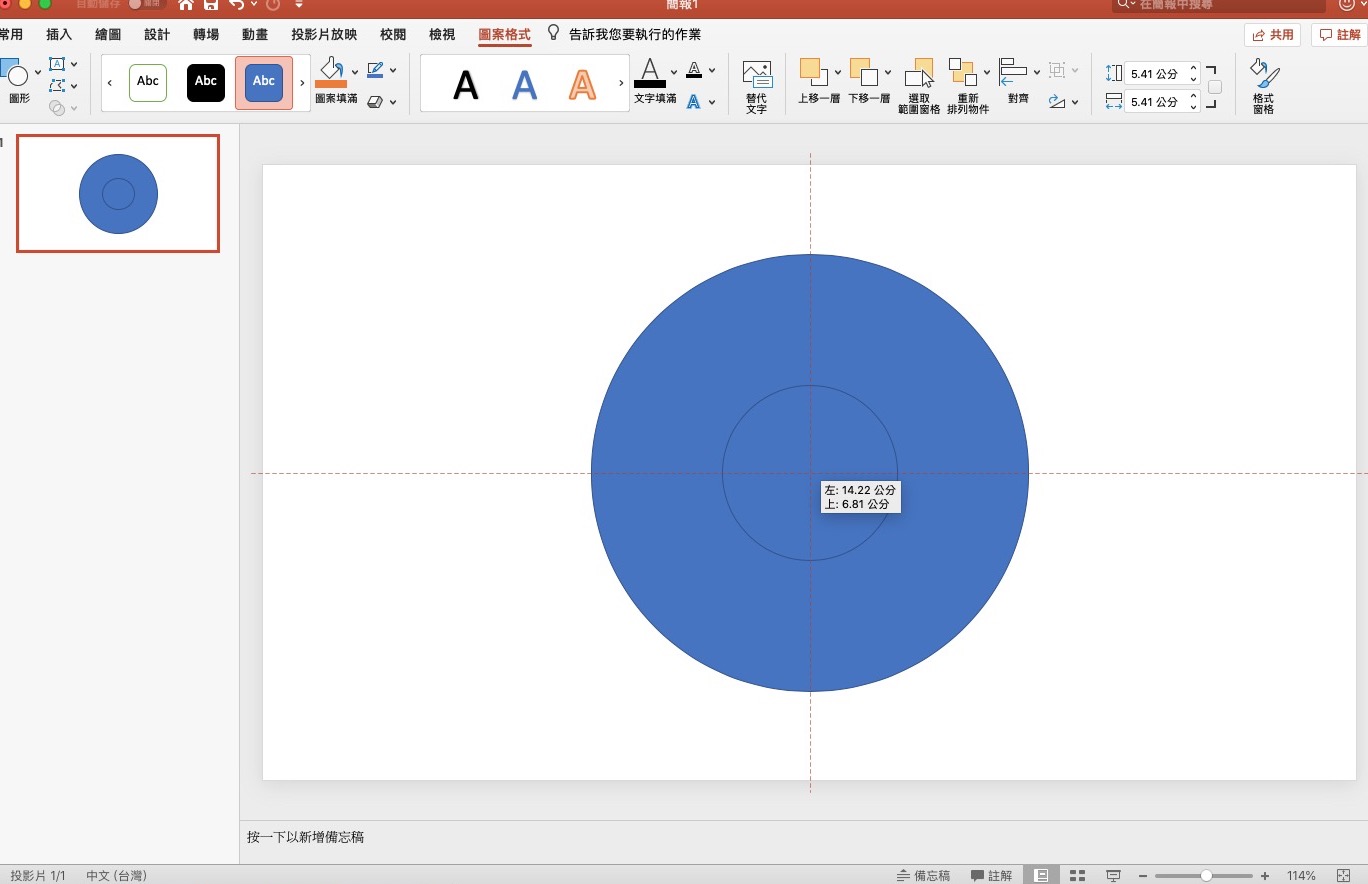Toggle the 備忘稿 notes pane

(x=923, y=875)
